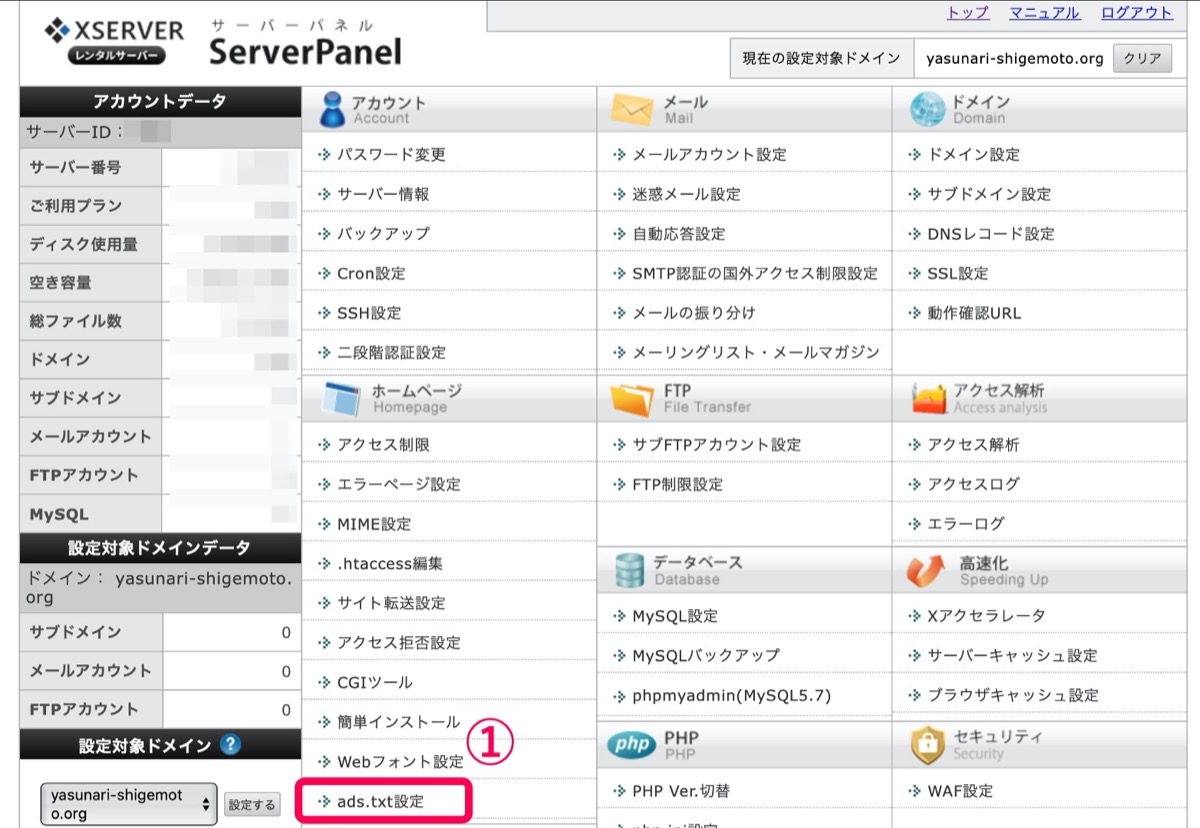Open the yasunari-shigemoto.org domain dropdown
Viewport: 1200px width, 828px height.
tap(129, 804)
